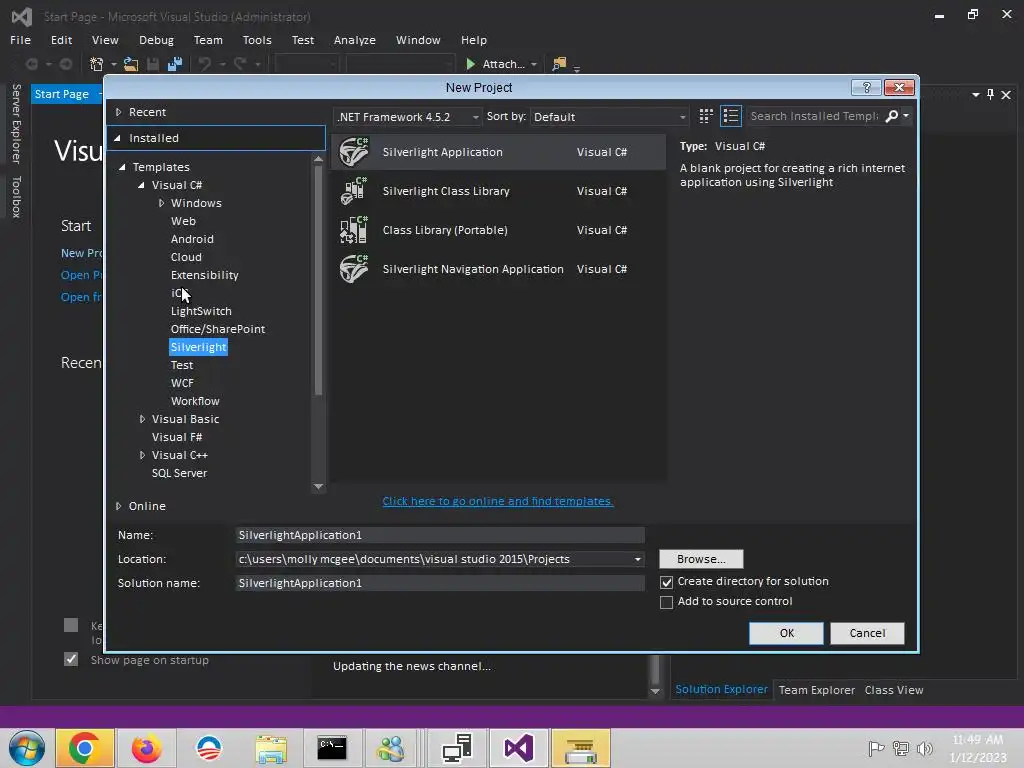Click the search magnifier icon
The image size is (1024, 768).
click(x=891, y=116)
